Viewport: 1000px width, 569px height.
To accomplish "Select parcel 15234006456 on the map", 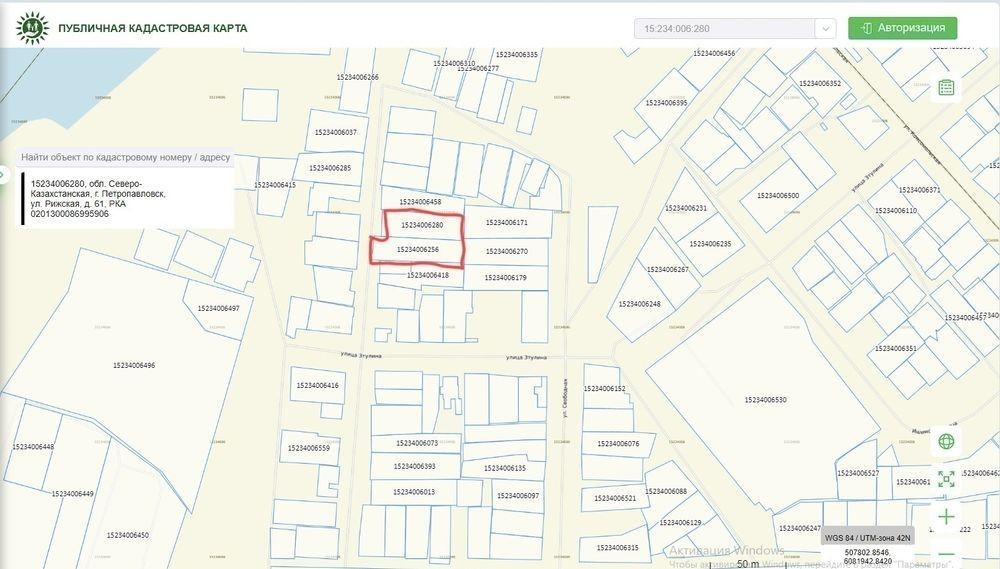I will click(714, 54).
